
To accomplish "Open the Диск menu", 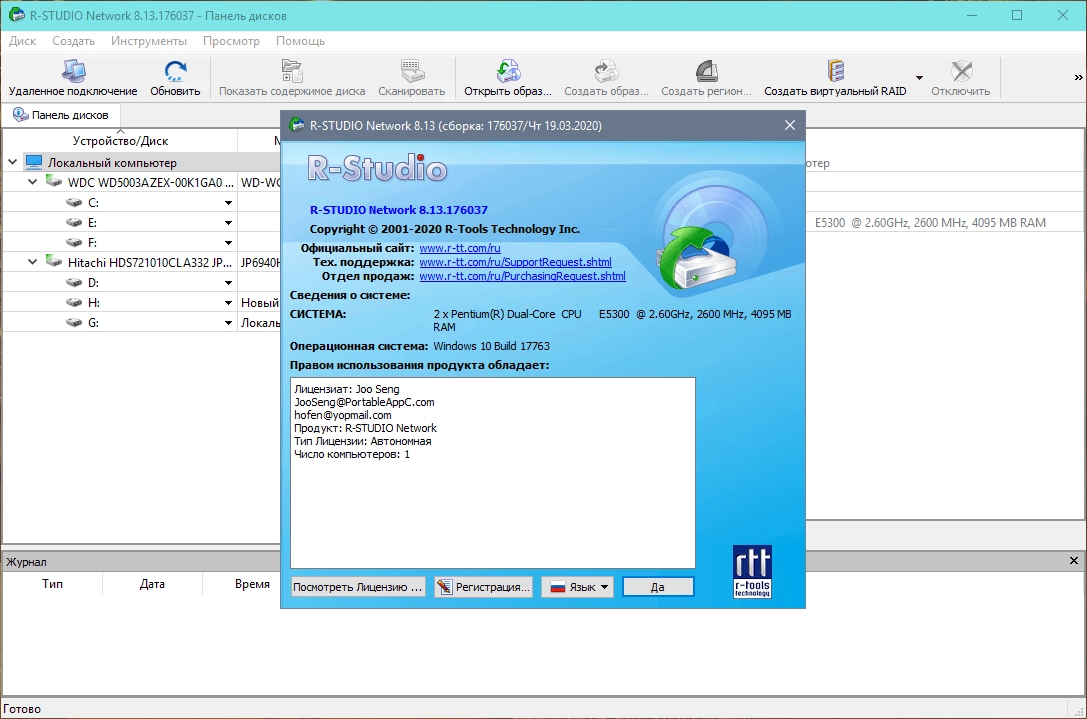I will click(23, 41).
